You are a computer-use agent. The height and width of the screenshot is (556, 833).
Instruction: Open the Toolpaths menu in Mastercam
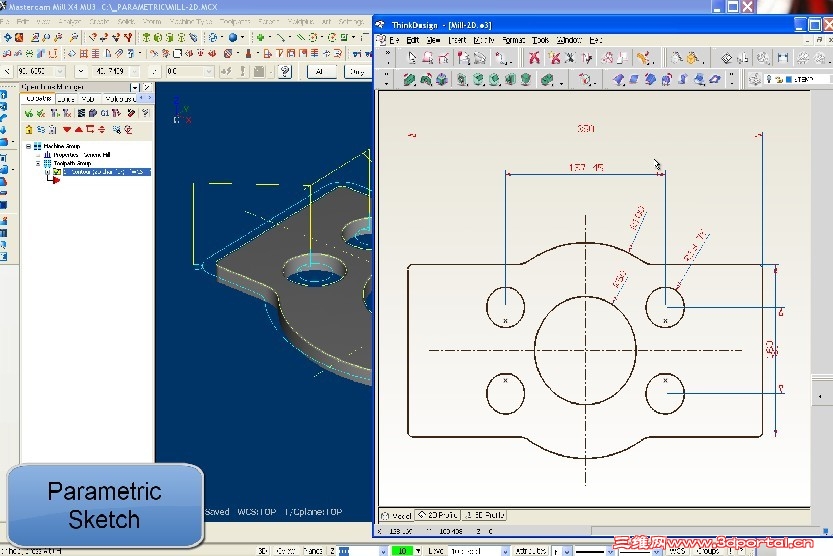tap(235, 22)
